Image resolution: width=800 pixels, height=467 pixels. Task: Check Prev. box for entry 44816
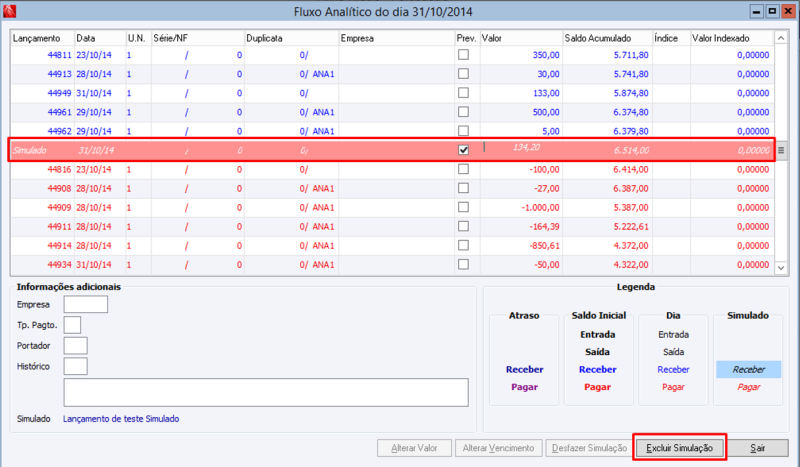(463, 169)
